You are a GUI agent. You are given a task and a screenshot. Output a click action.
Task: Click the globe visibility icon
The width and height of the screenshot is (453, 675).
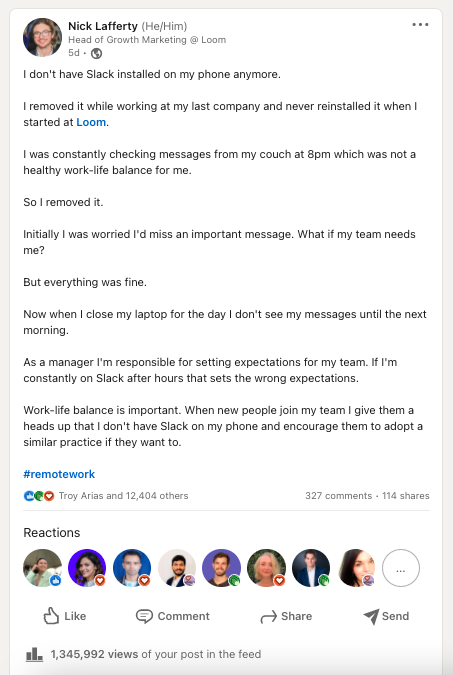(x=96, y=53)
